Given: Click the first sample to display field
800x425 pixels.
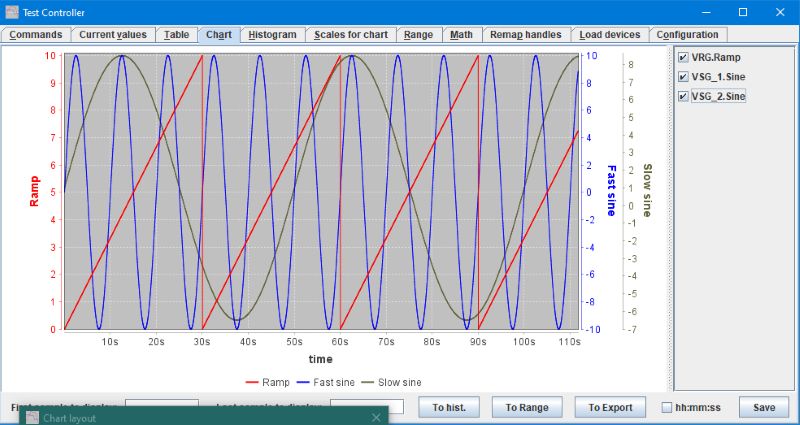Looking at the screenshot, I should [162, 403].
